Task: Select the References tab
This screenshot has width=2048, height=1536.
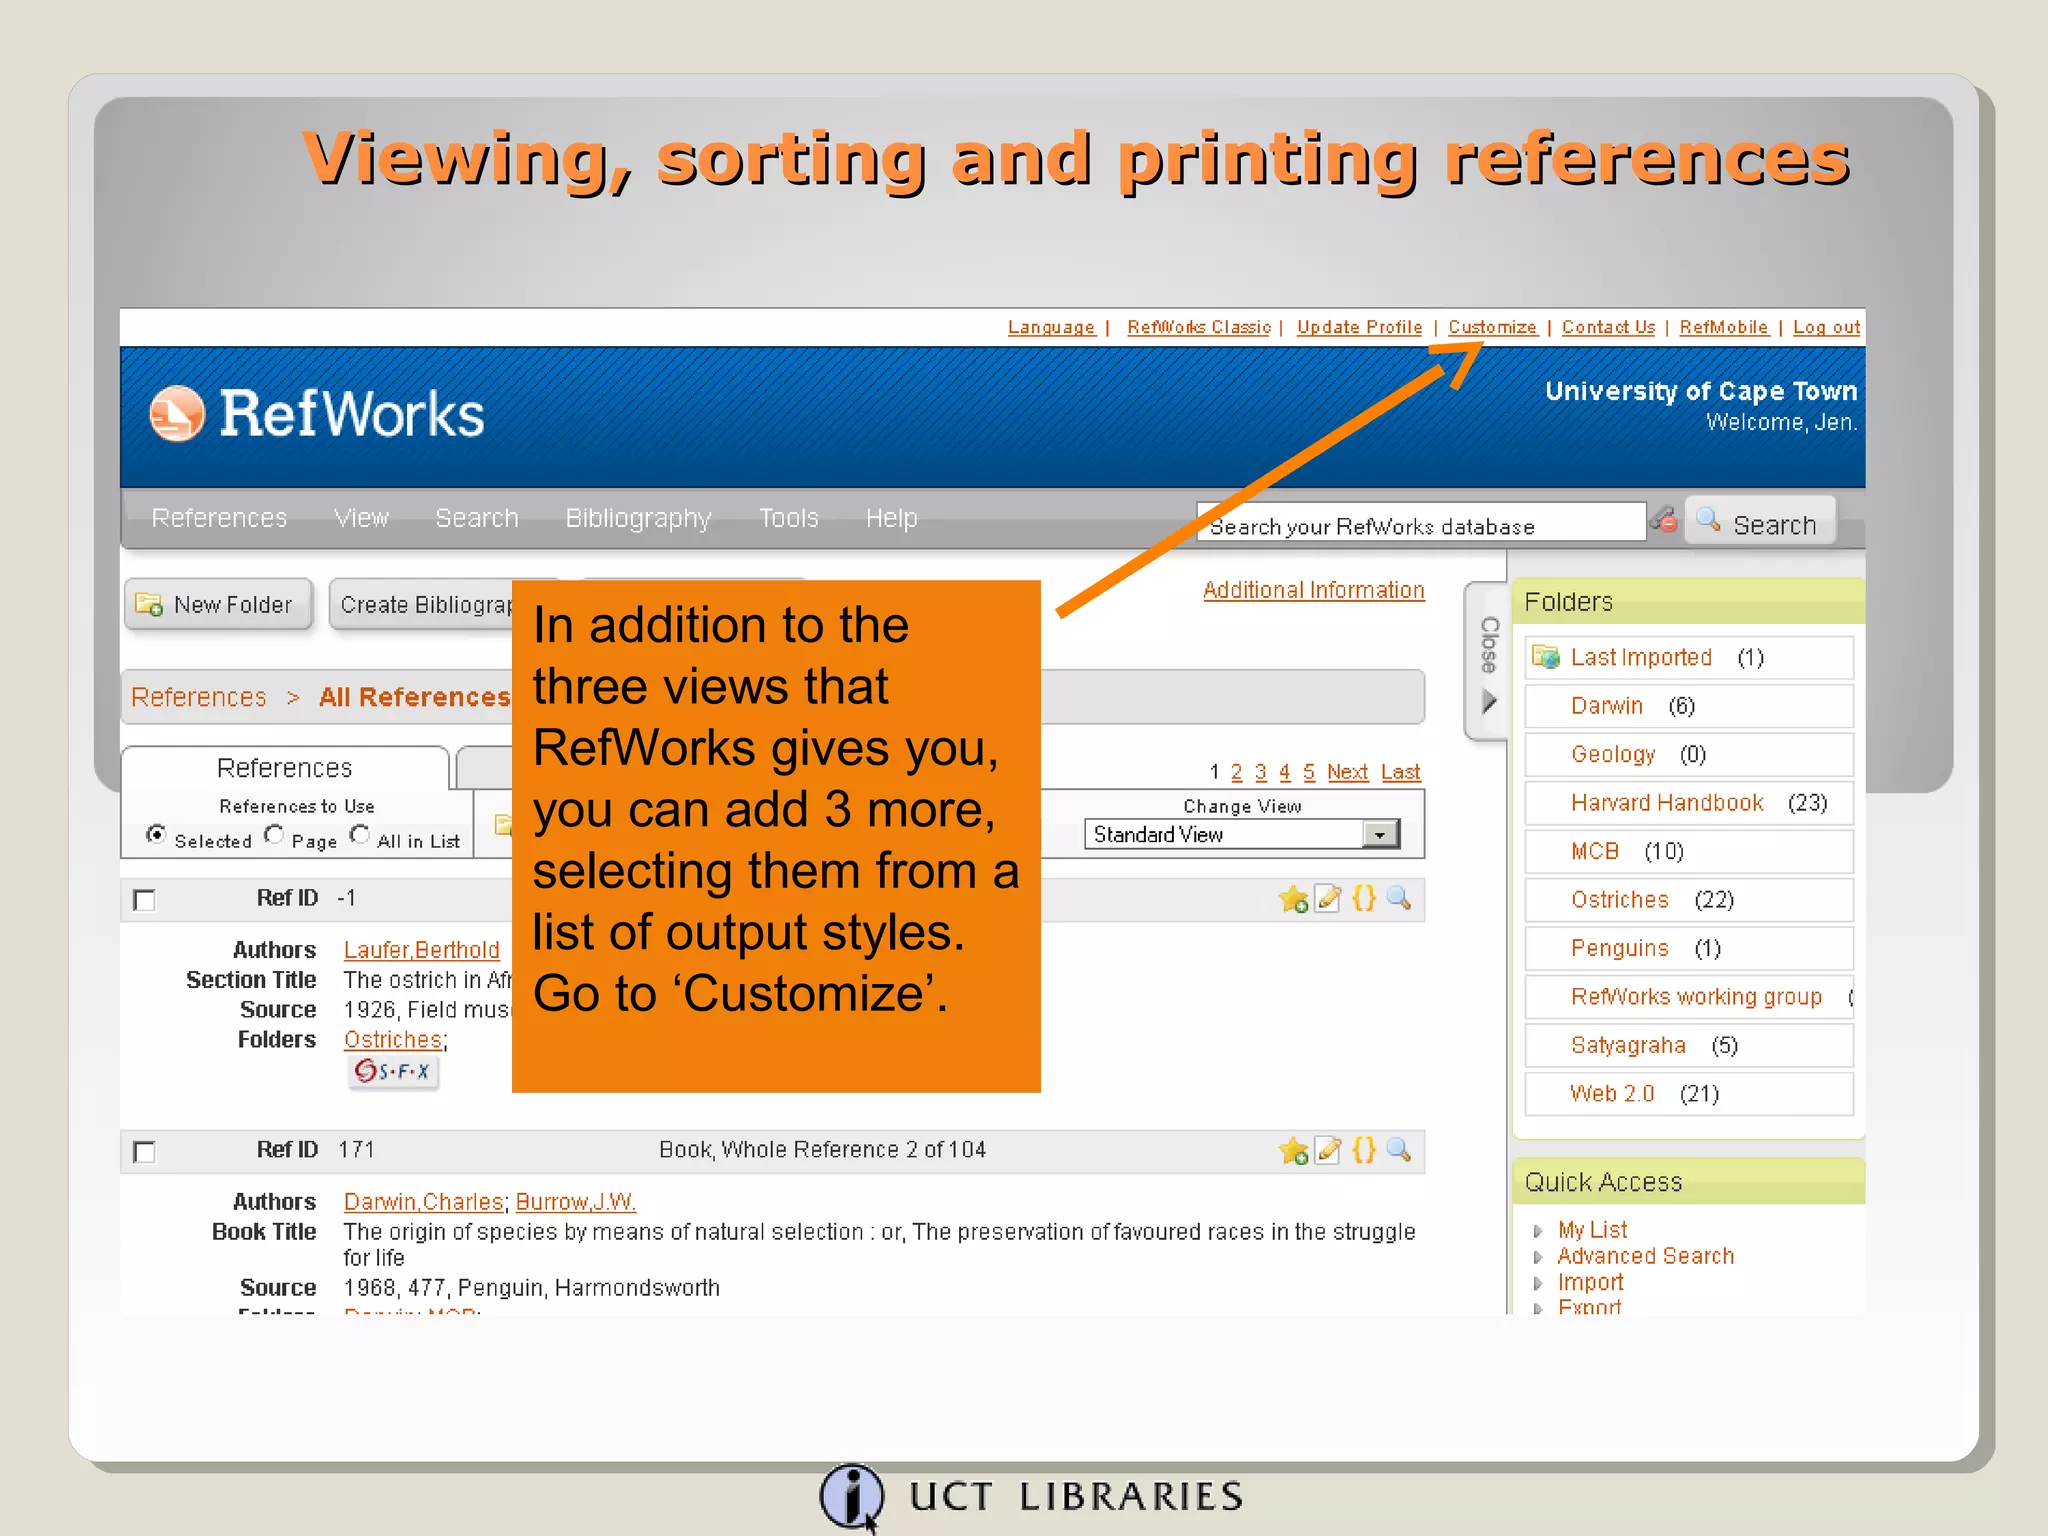Action: tap(285, 768)
